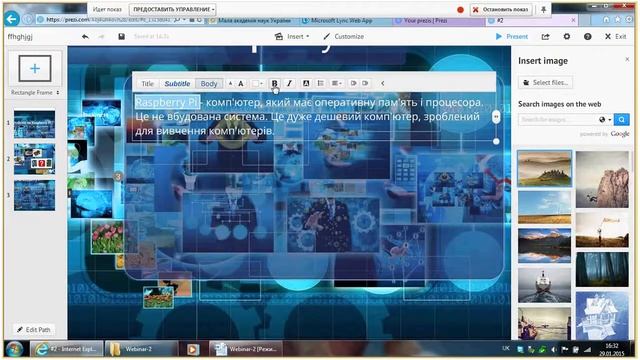
Task: Toggle italic formatting in text toolbar
Action: (x=289, y=83)
